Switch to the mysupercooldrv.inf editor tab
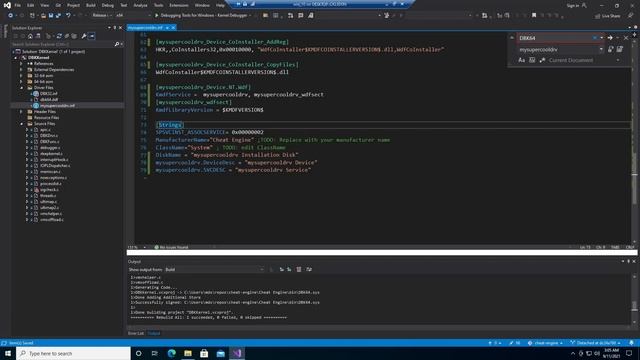640x360 pixels. 145,27
